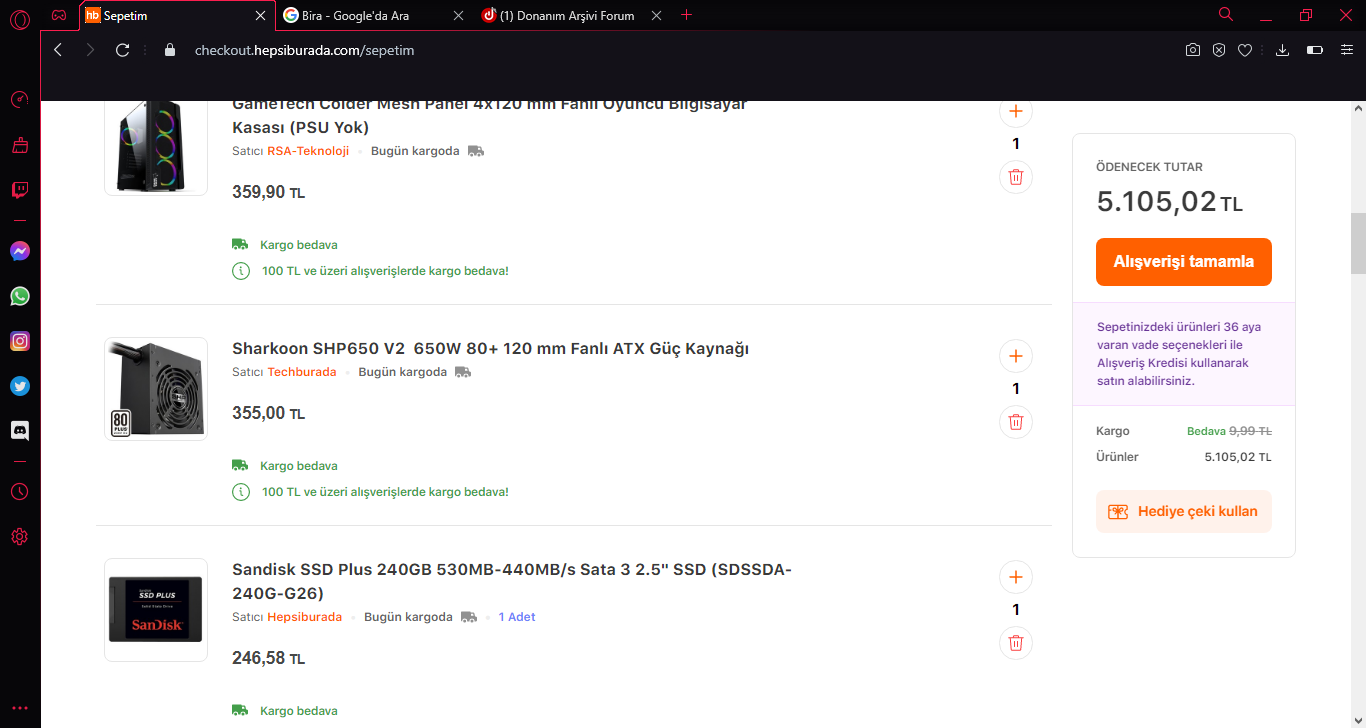Screen dimensions: 1366x728
Task: Open a new tab with the plus button
Action: tap(686, 15)
